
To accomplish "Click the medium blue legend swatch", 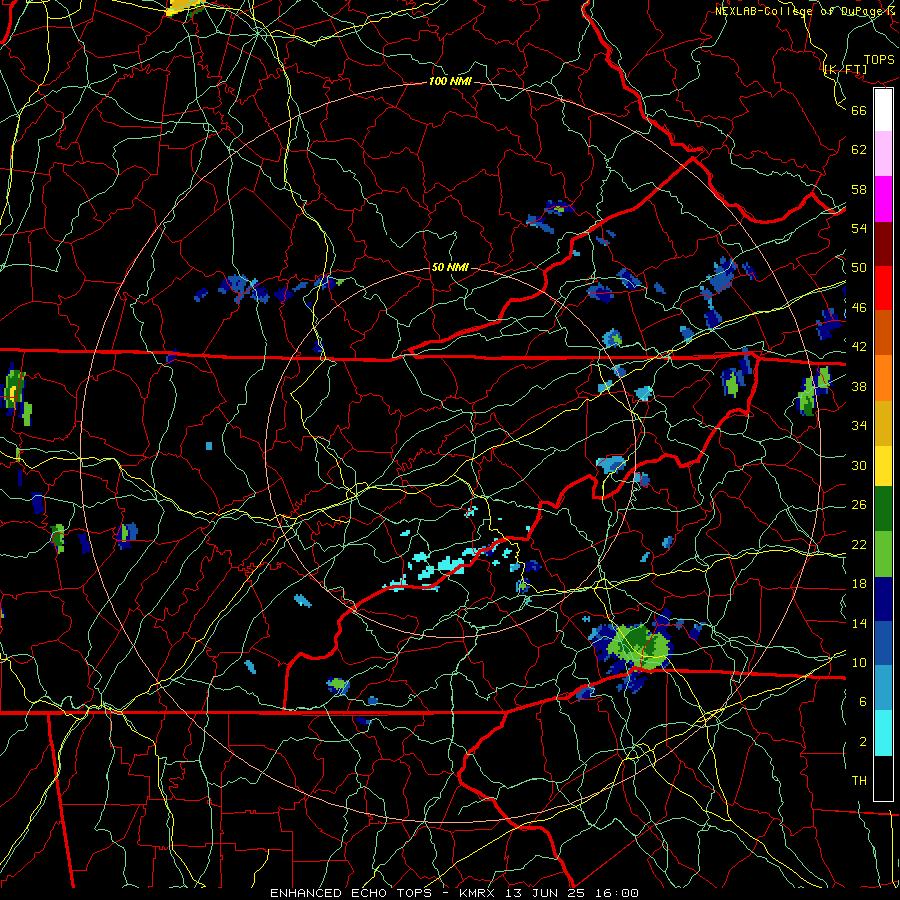I will 883,643.
